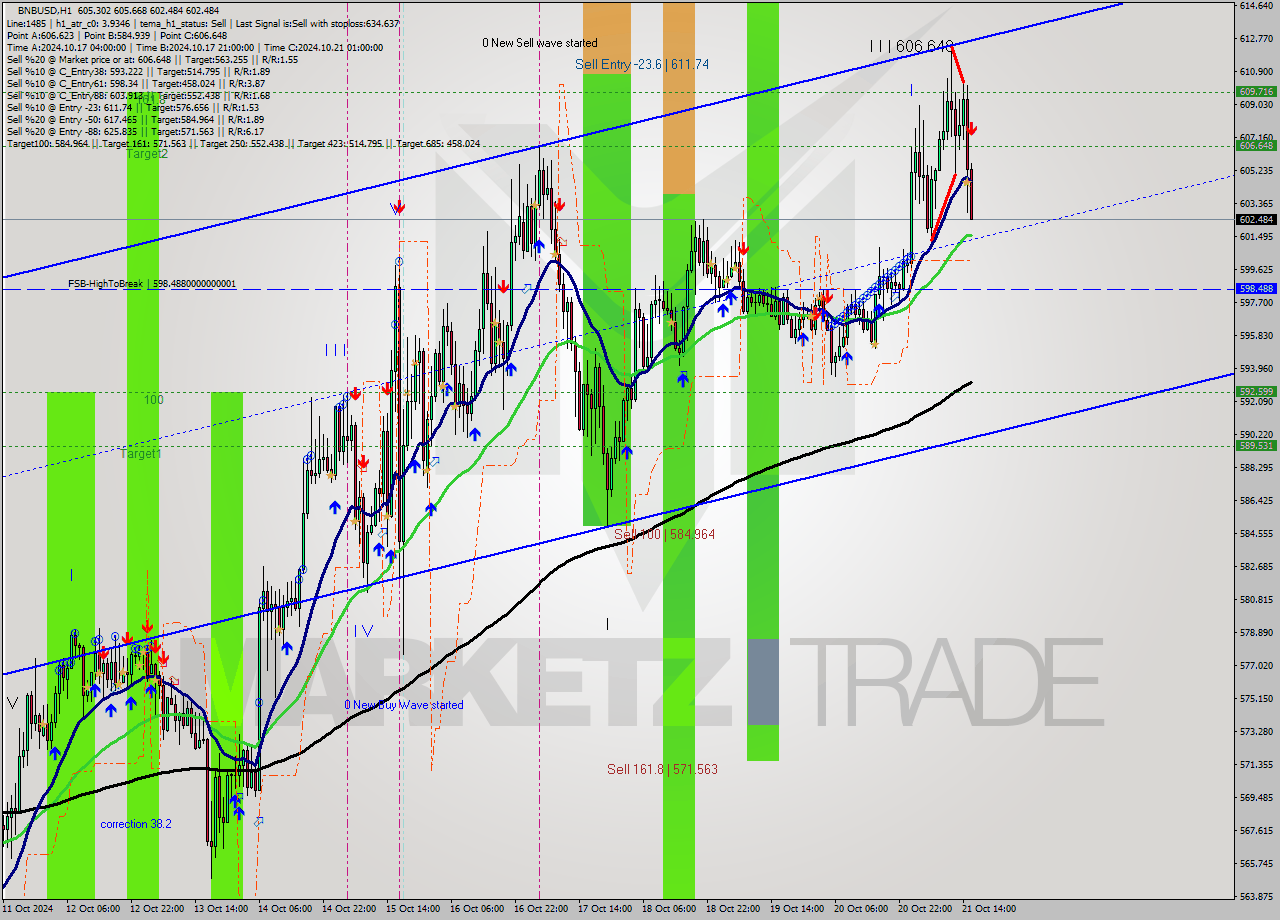
Task: Select the '0 New Buy Wave started' label
Action: coord(404,705)
